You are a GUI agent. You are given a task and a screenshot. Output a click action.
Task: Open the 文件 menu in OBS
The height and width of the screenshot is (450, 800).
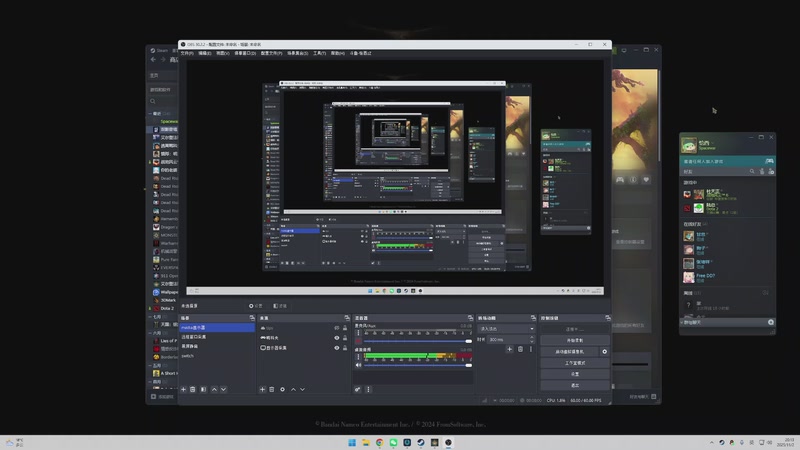click(x=187, y=53)
